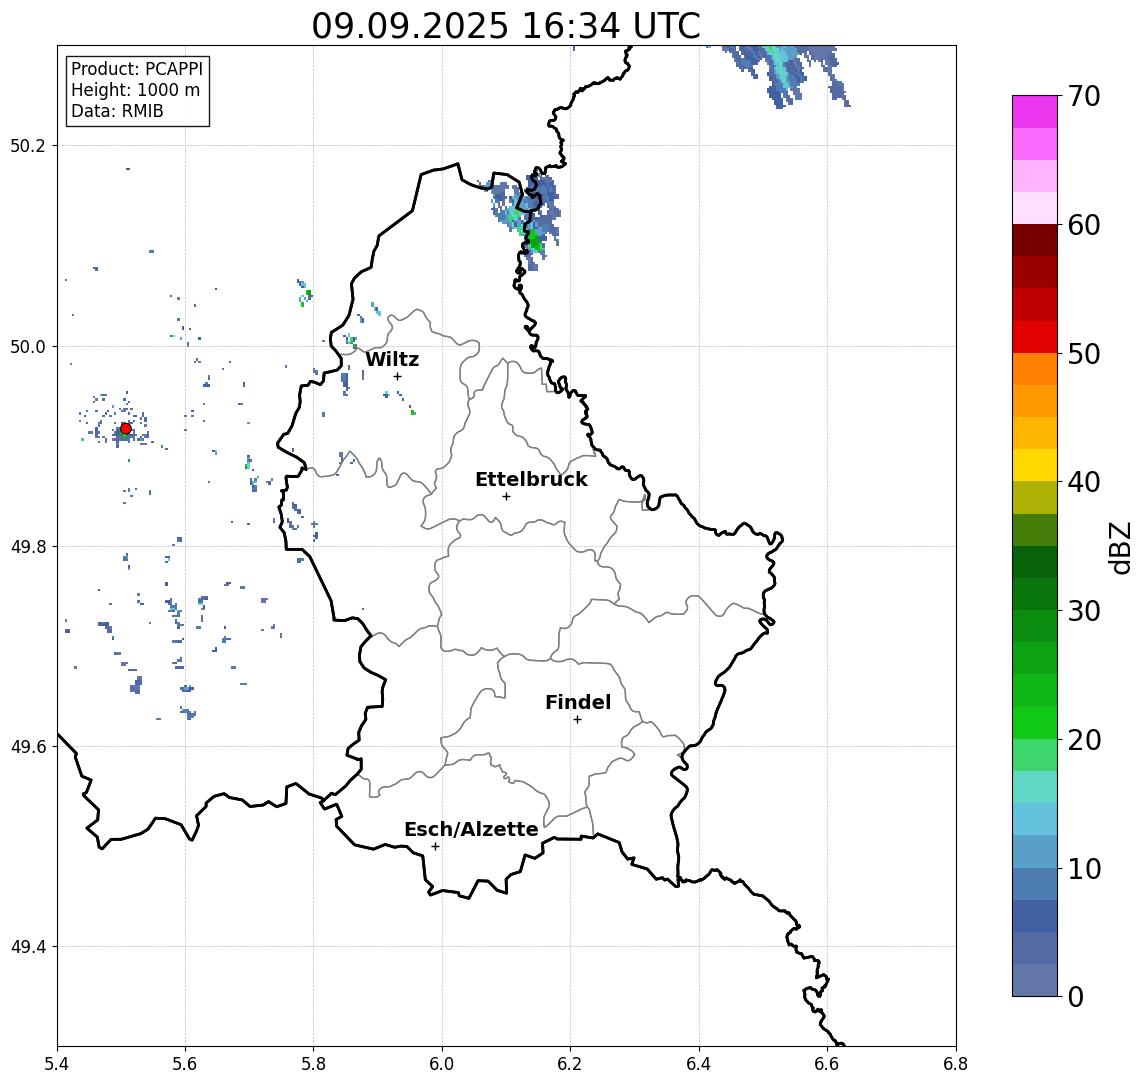Click the 6.4 longitude axis label
Viewport: 1145px width, 1084px height.
tap(699, 1064)
